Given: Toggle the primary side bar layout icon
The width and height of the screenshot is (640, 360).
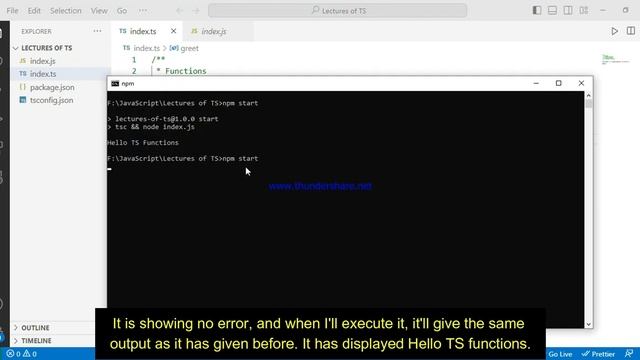Looking at the screenshot, I should [x=537, y=10].
